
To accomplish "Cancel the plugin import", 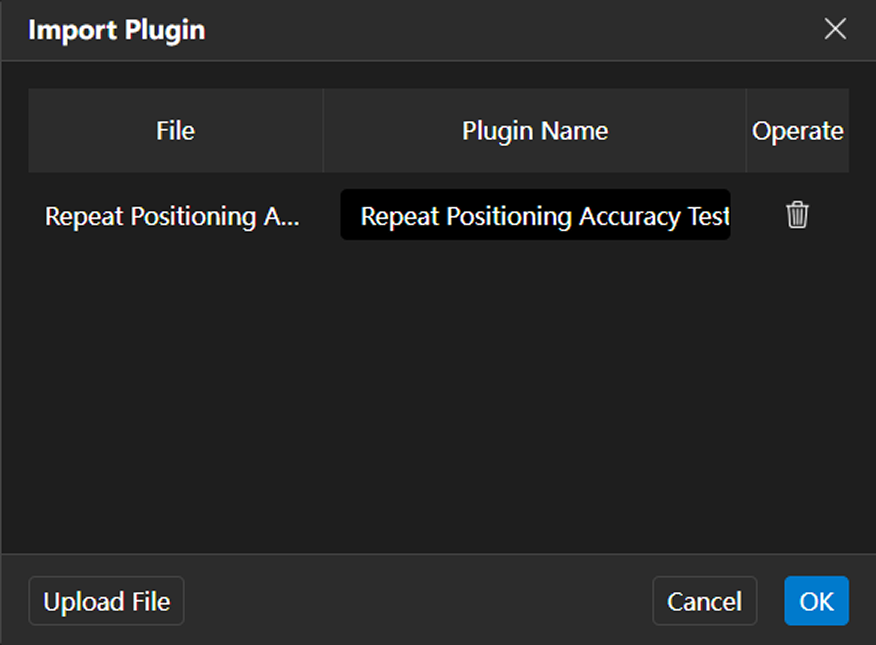I will tap(704, 601).
